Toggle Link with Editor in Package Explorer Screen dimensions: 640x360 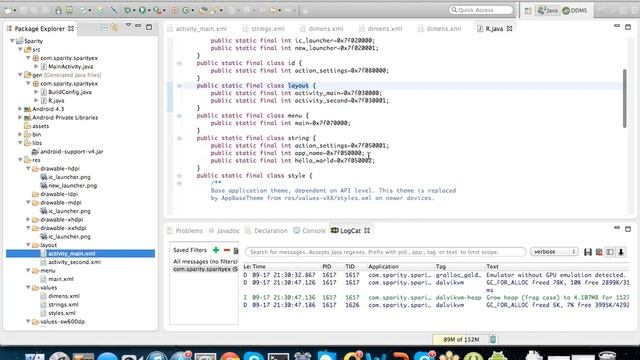pos(115,27)
